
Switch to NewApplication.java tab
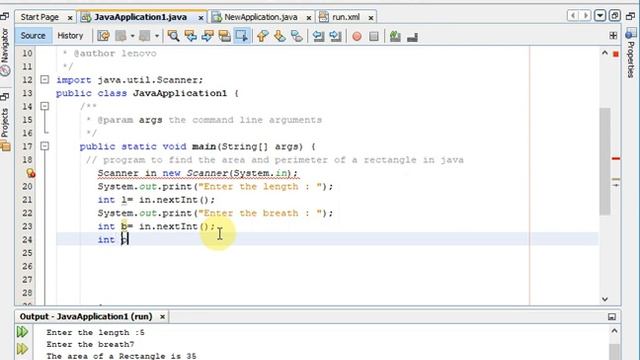click(260, 17)
